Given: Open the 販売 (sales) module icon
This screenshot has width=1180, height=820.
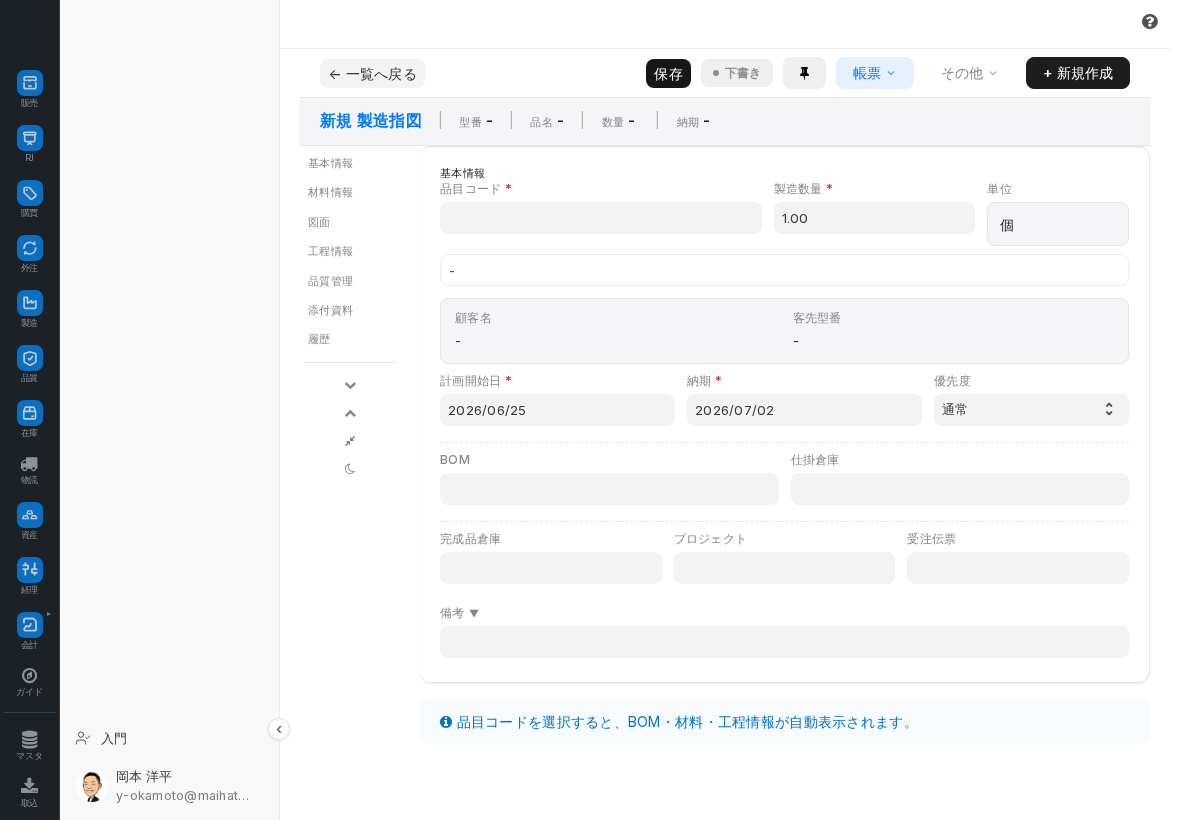Looking at the screenshot, I should pyautogui.click(x=29, y=83).
